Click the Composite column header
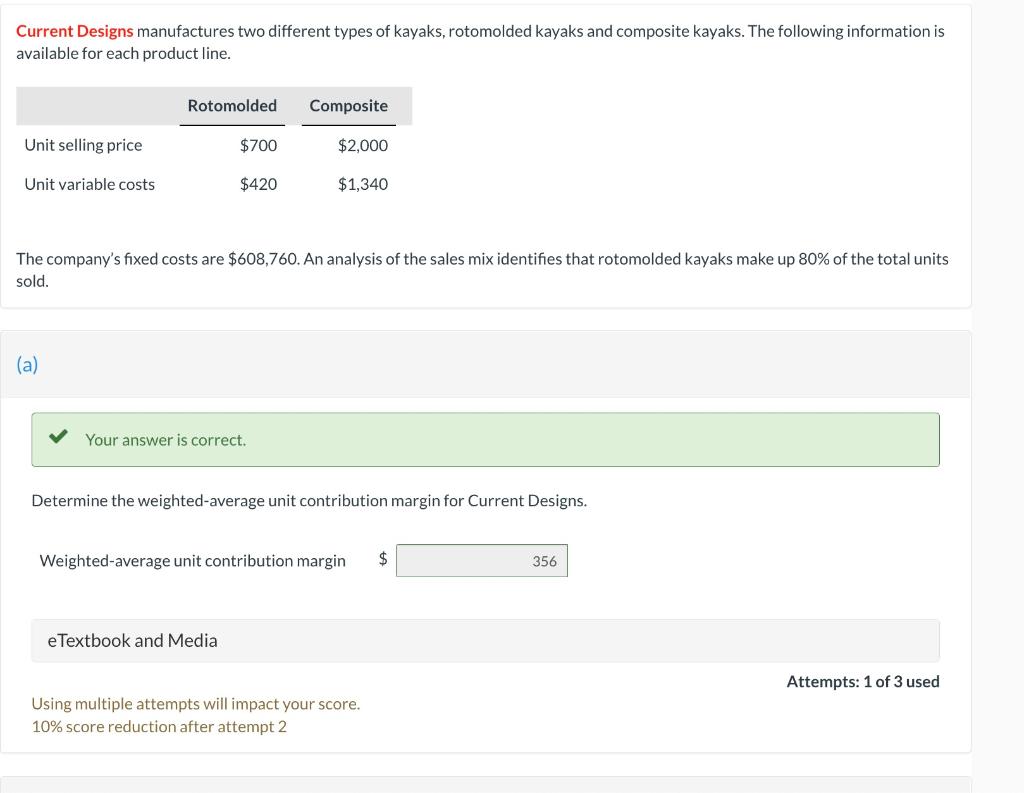Screen dimensions: 1024x793 click(x=348, y=106)
